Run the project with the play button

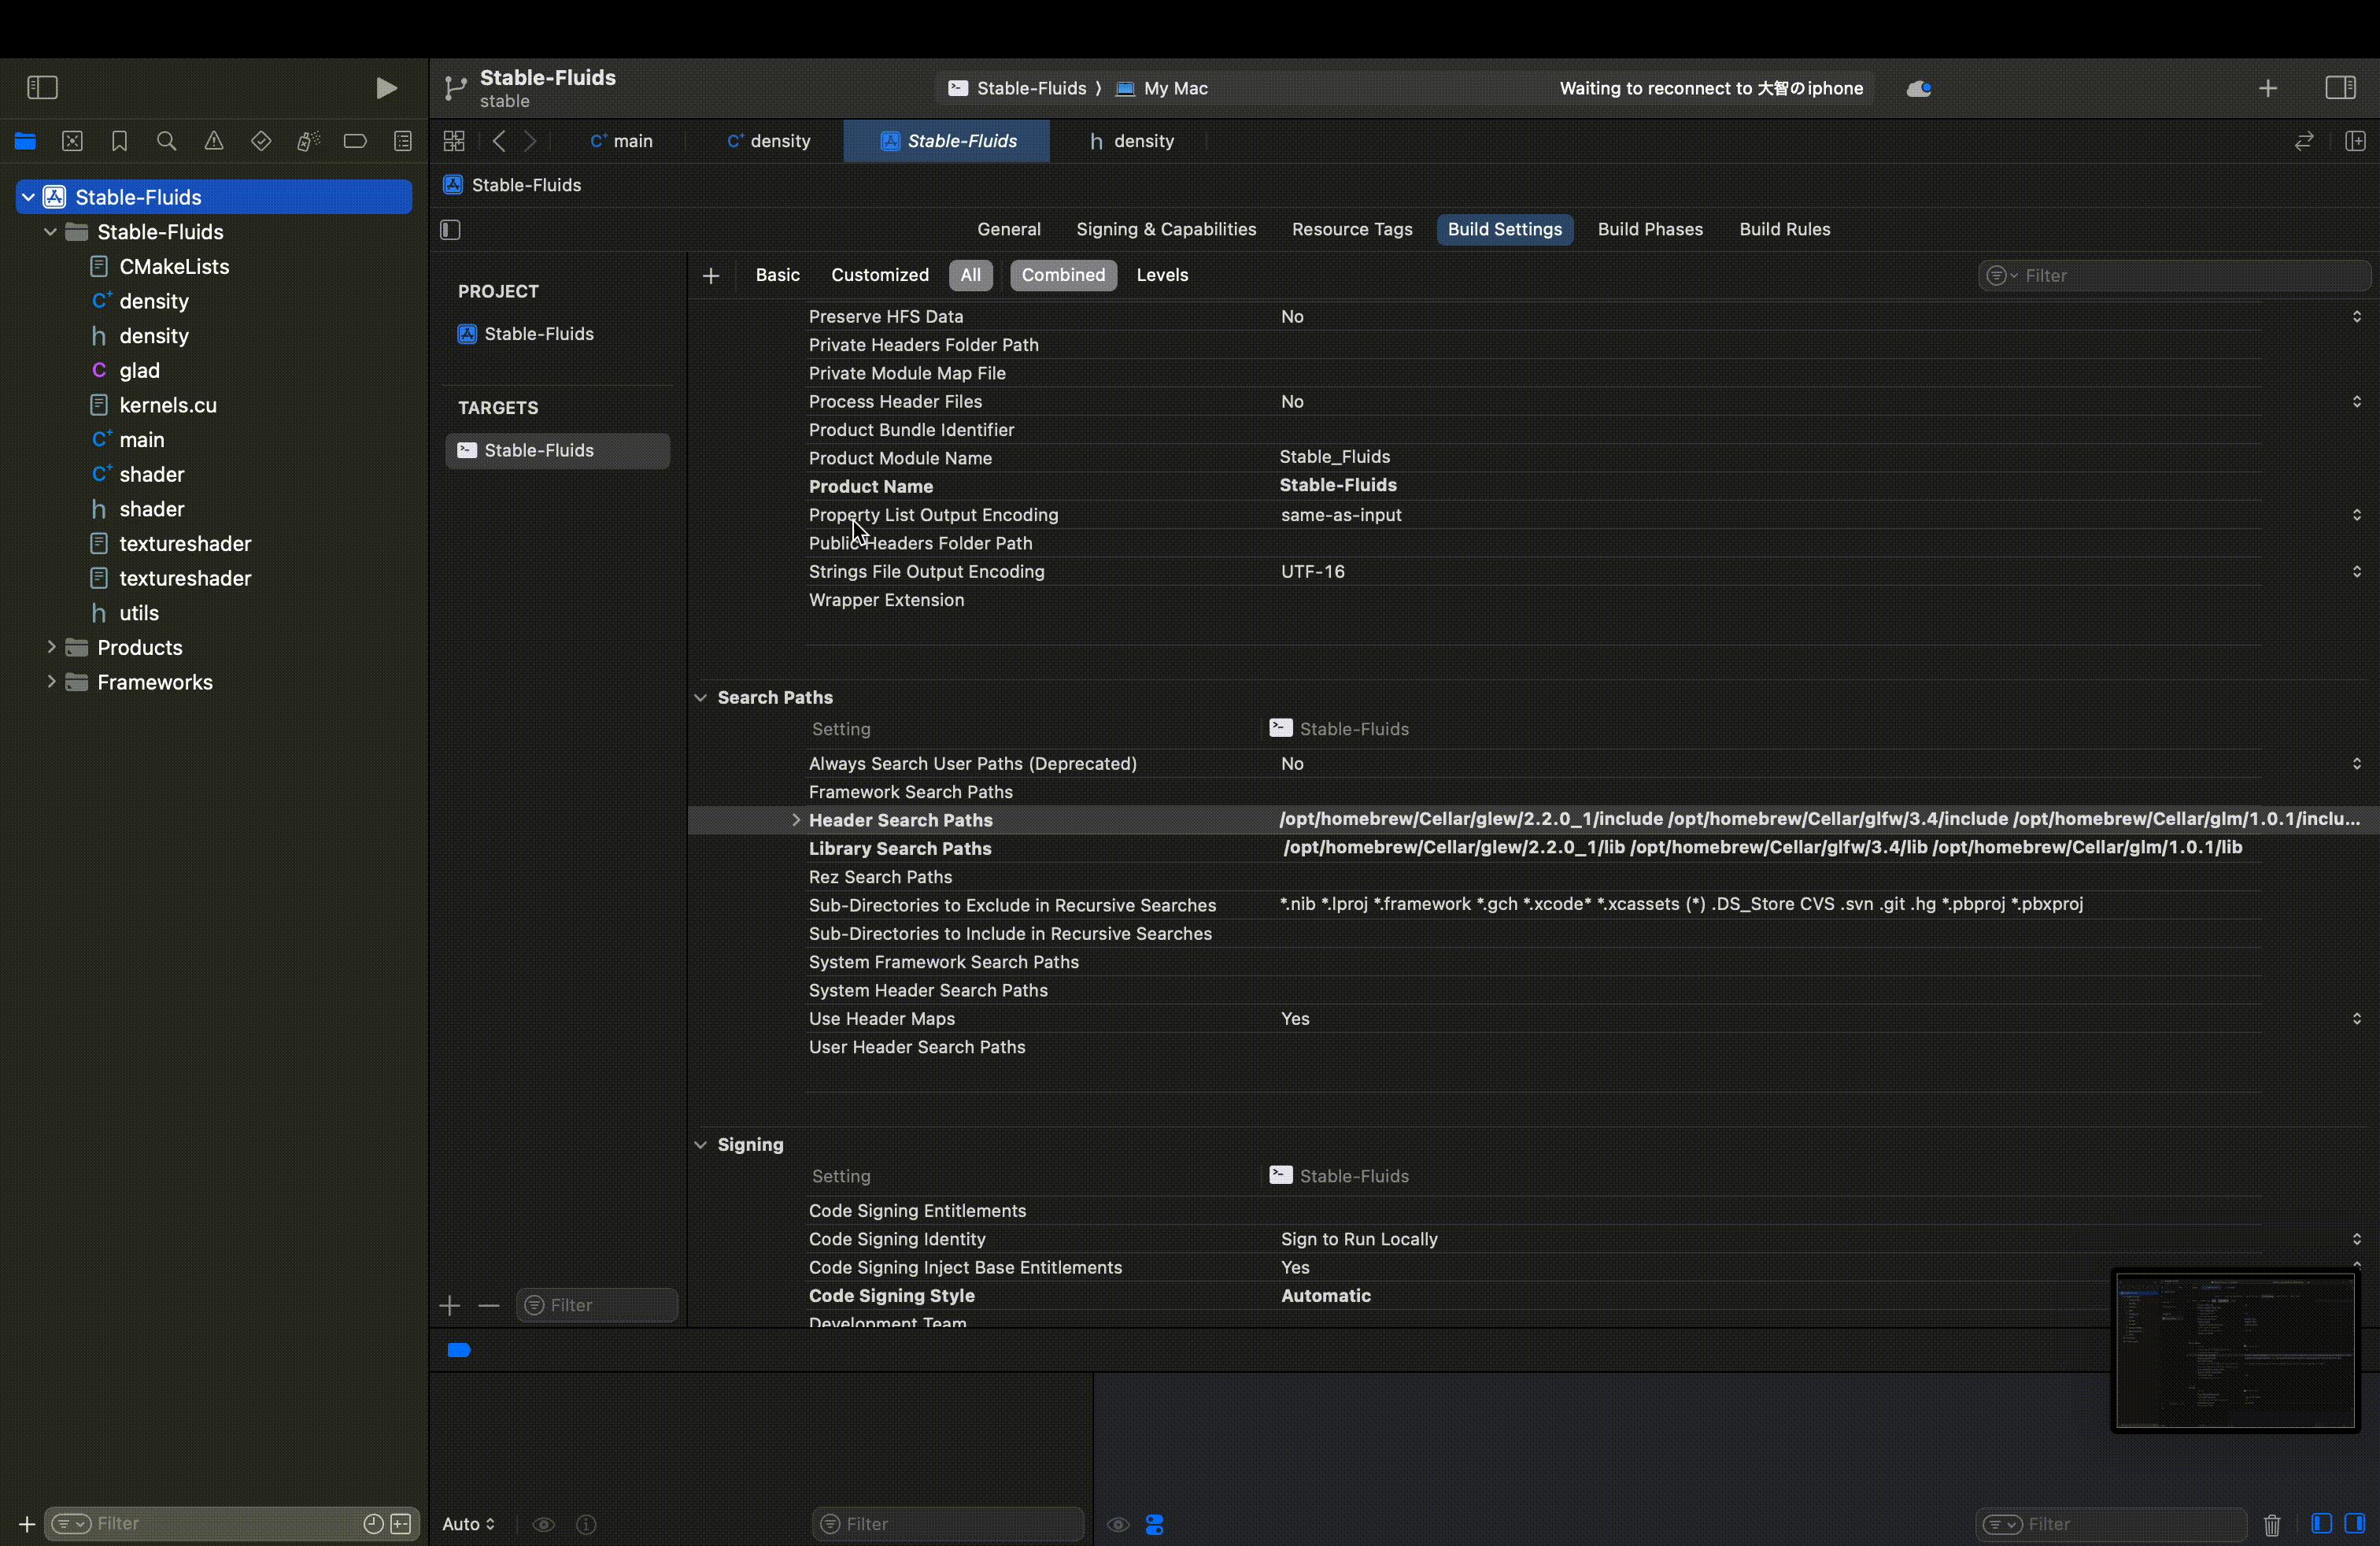(x=386, y=88)
